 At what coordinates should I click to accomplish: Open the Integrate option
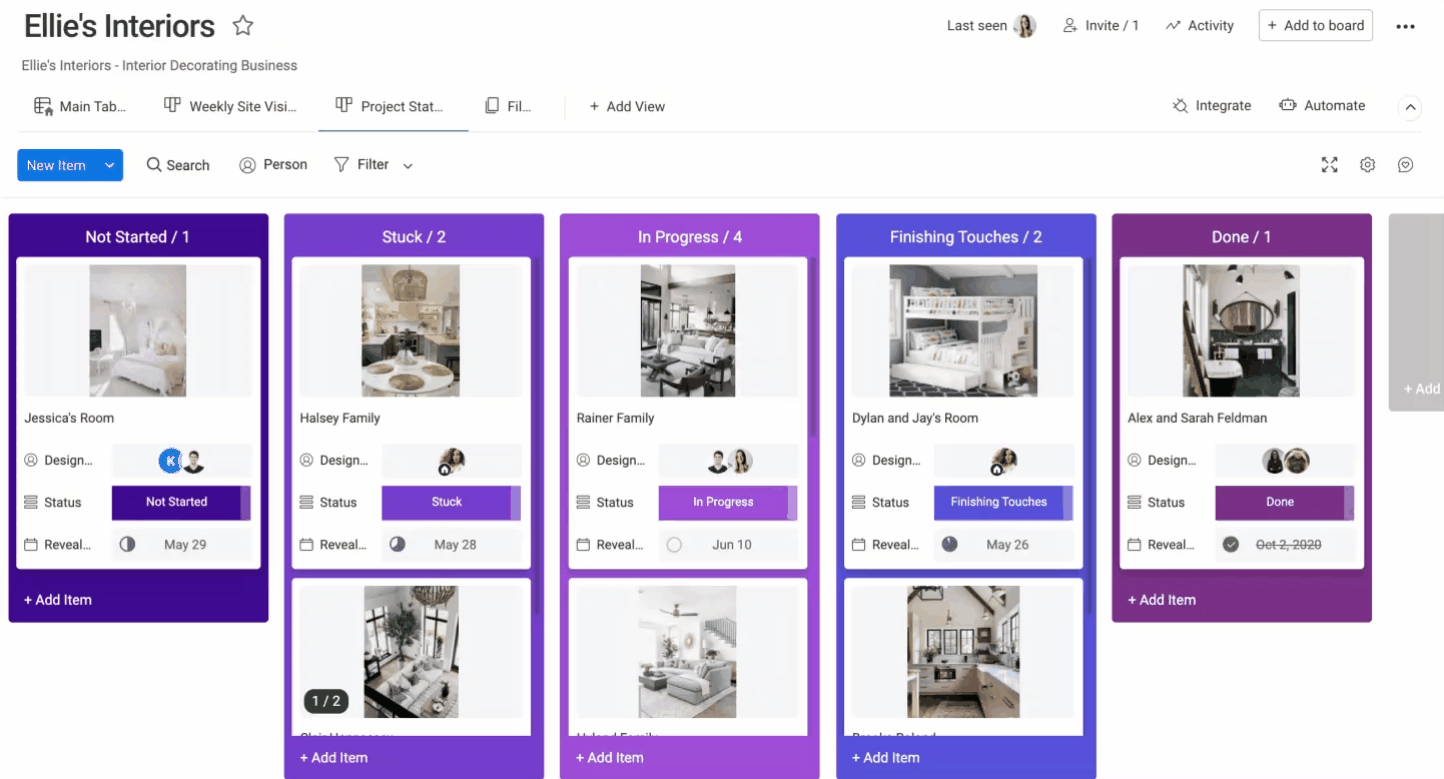click(1212, 105)
